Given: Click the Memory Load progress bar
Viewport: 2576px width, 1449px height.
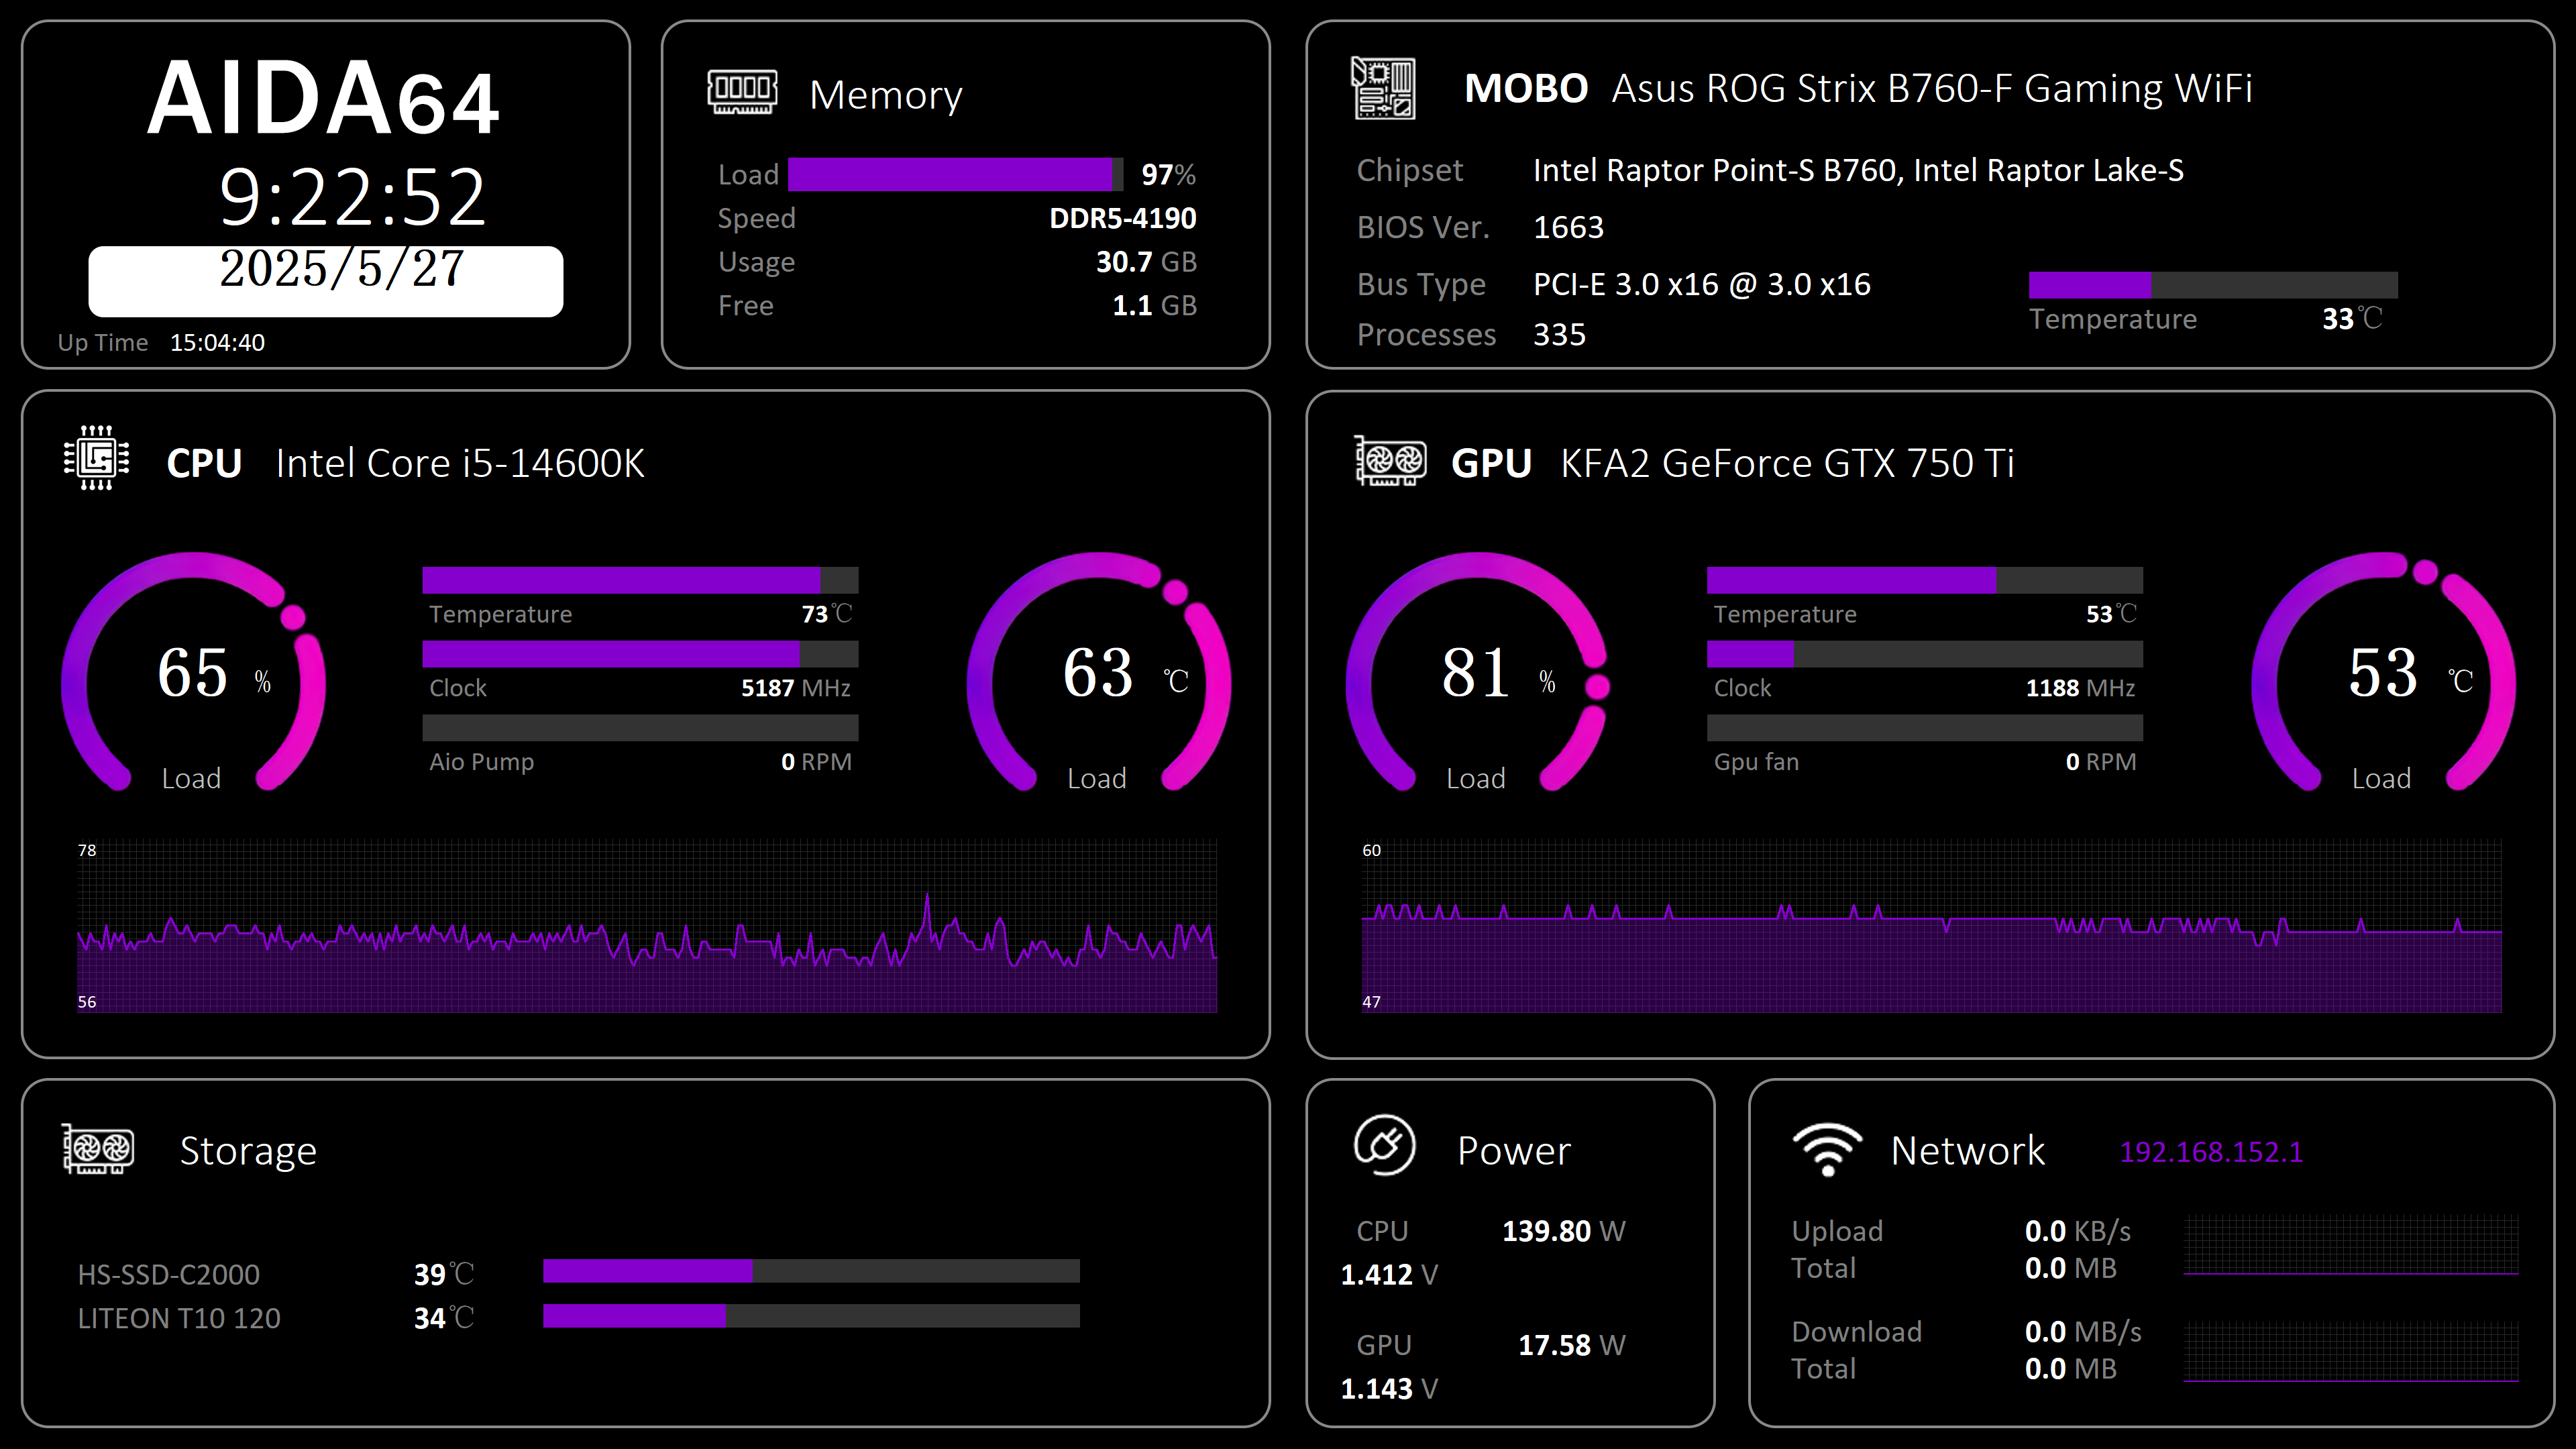Looking at the screenshot, I should [x=955, y=174].
